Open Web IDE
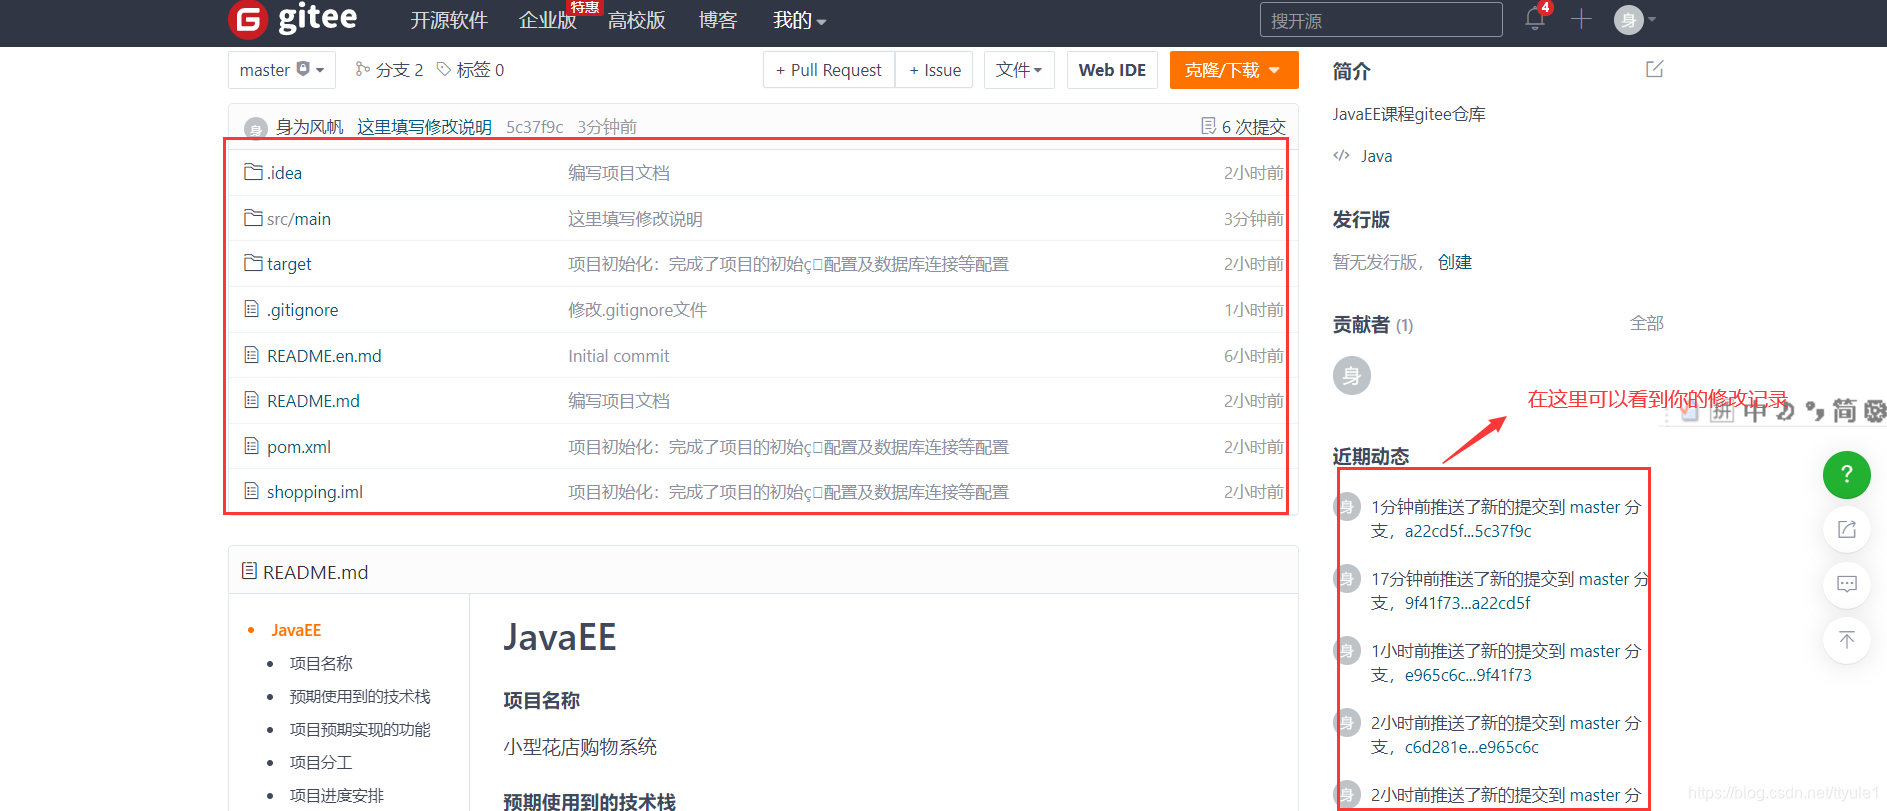 (1112, 70)
